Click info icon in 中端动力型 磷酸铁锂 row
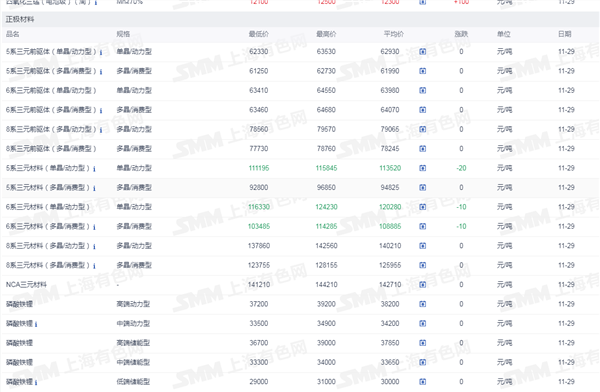The width and height of the screenshot is (600, 392). point(36,324)
